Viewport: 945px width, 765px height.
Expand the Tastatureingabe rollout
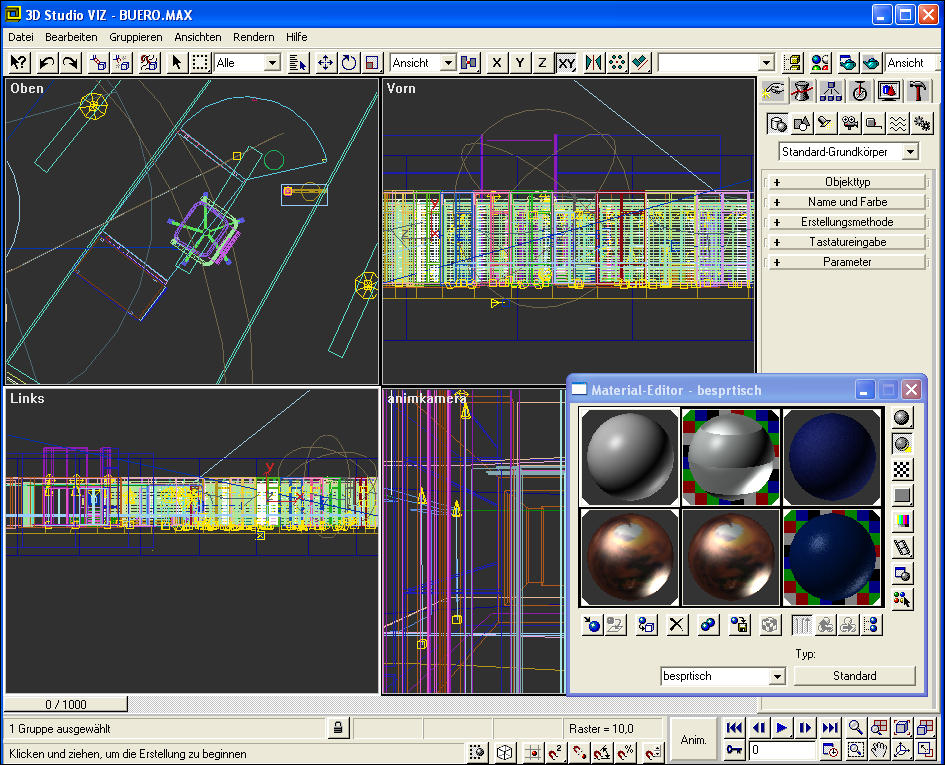[847, 242]
